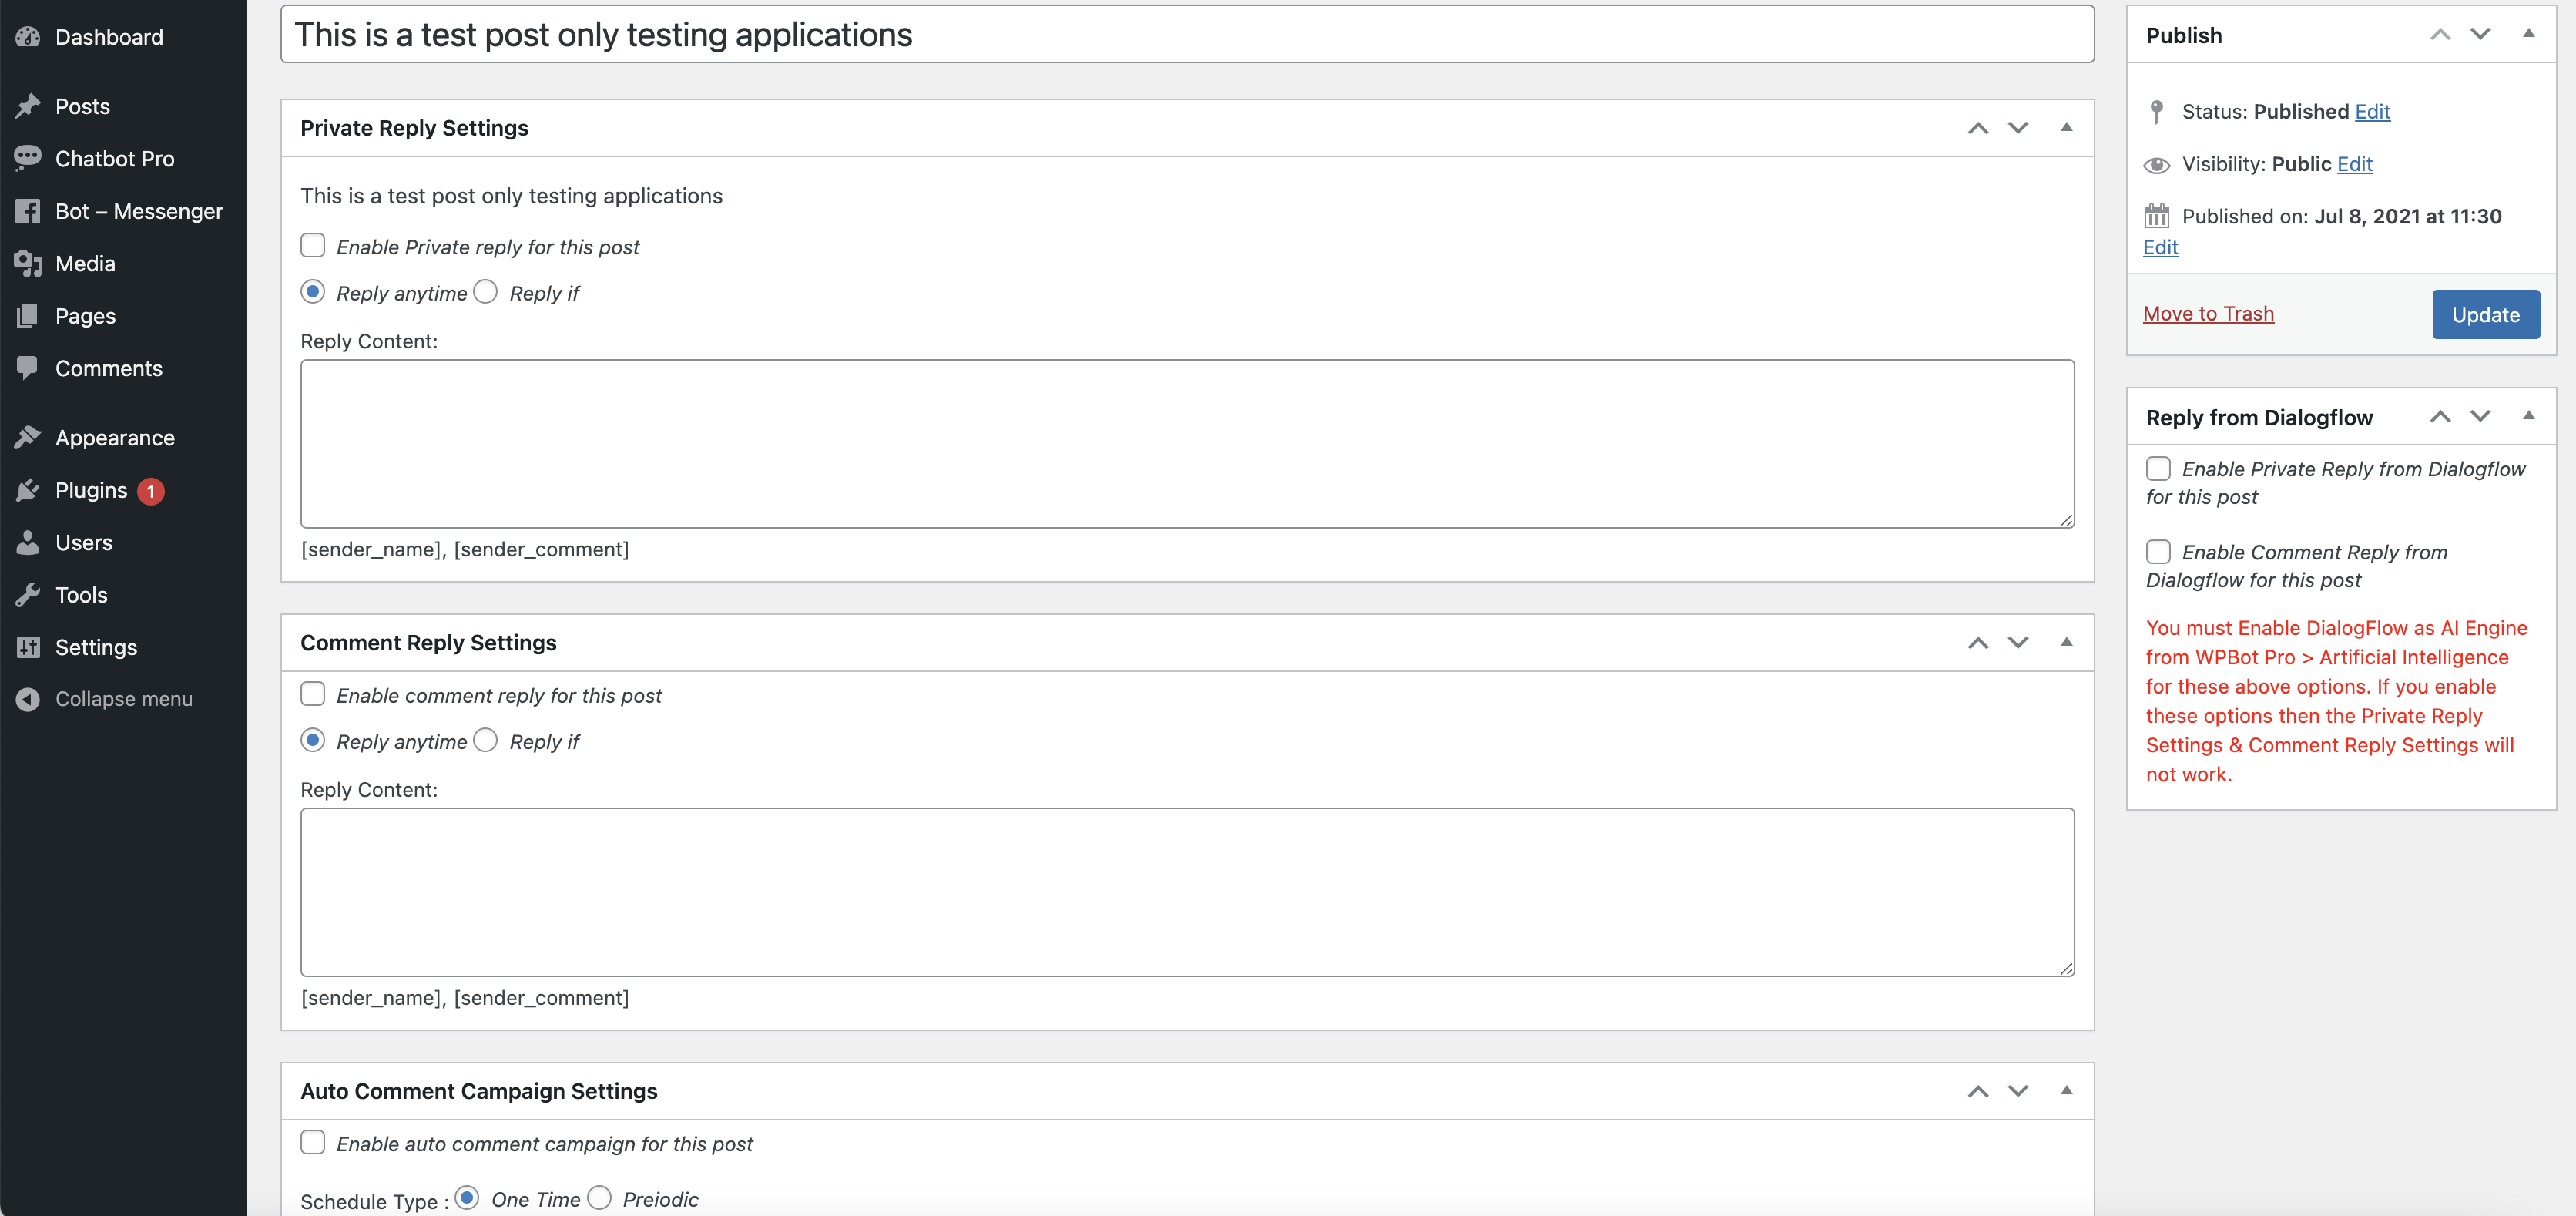
Task: Click the Move to Trash link
Action: point(2208,314)
